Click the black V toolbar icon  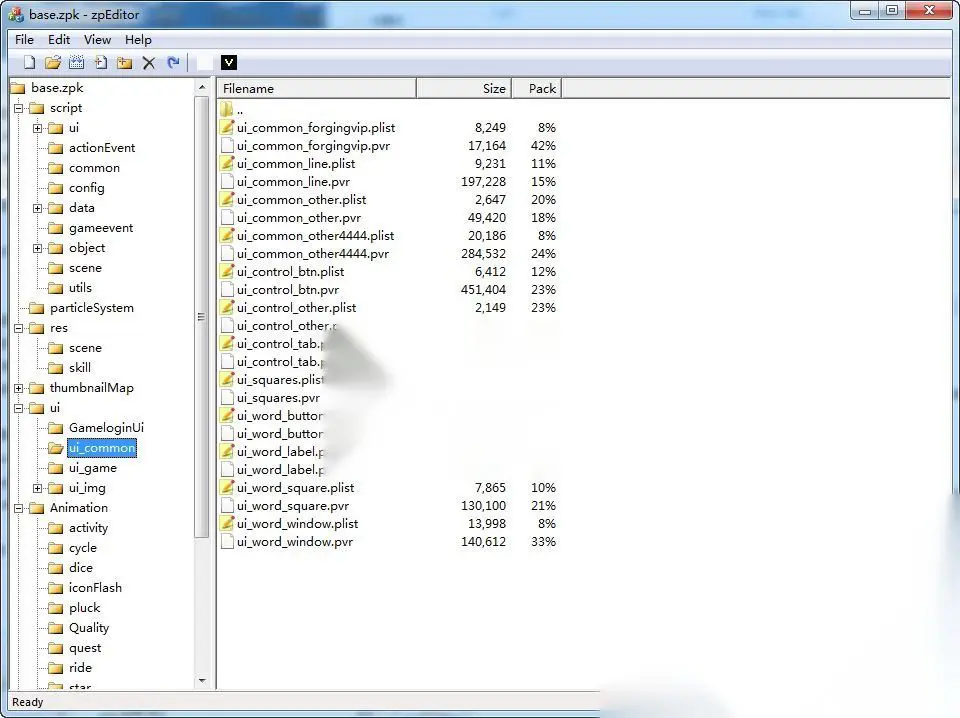click(228, 62)
